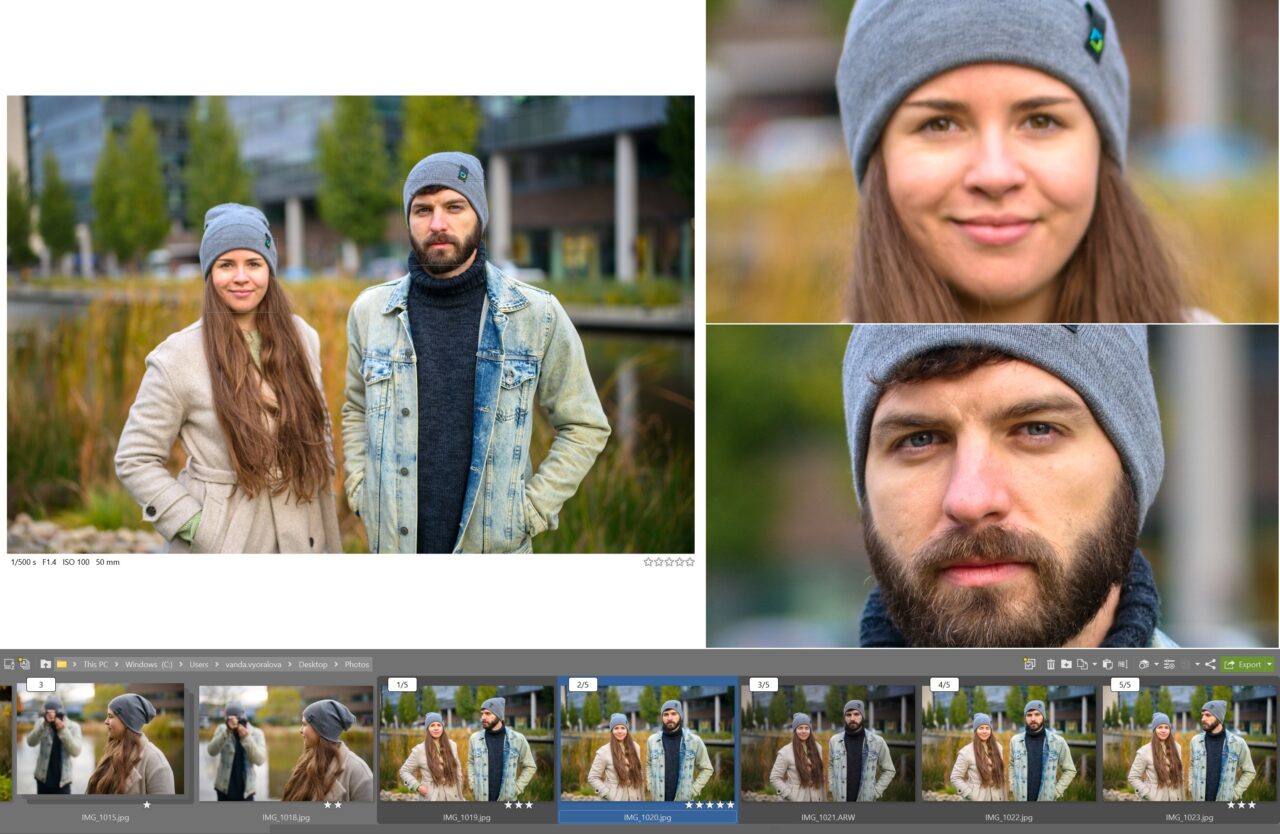
Task: Delete the selected photo with trash icon
Action: point(1051,664)
